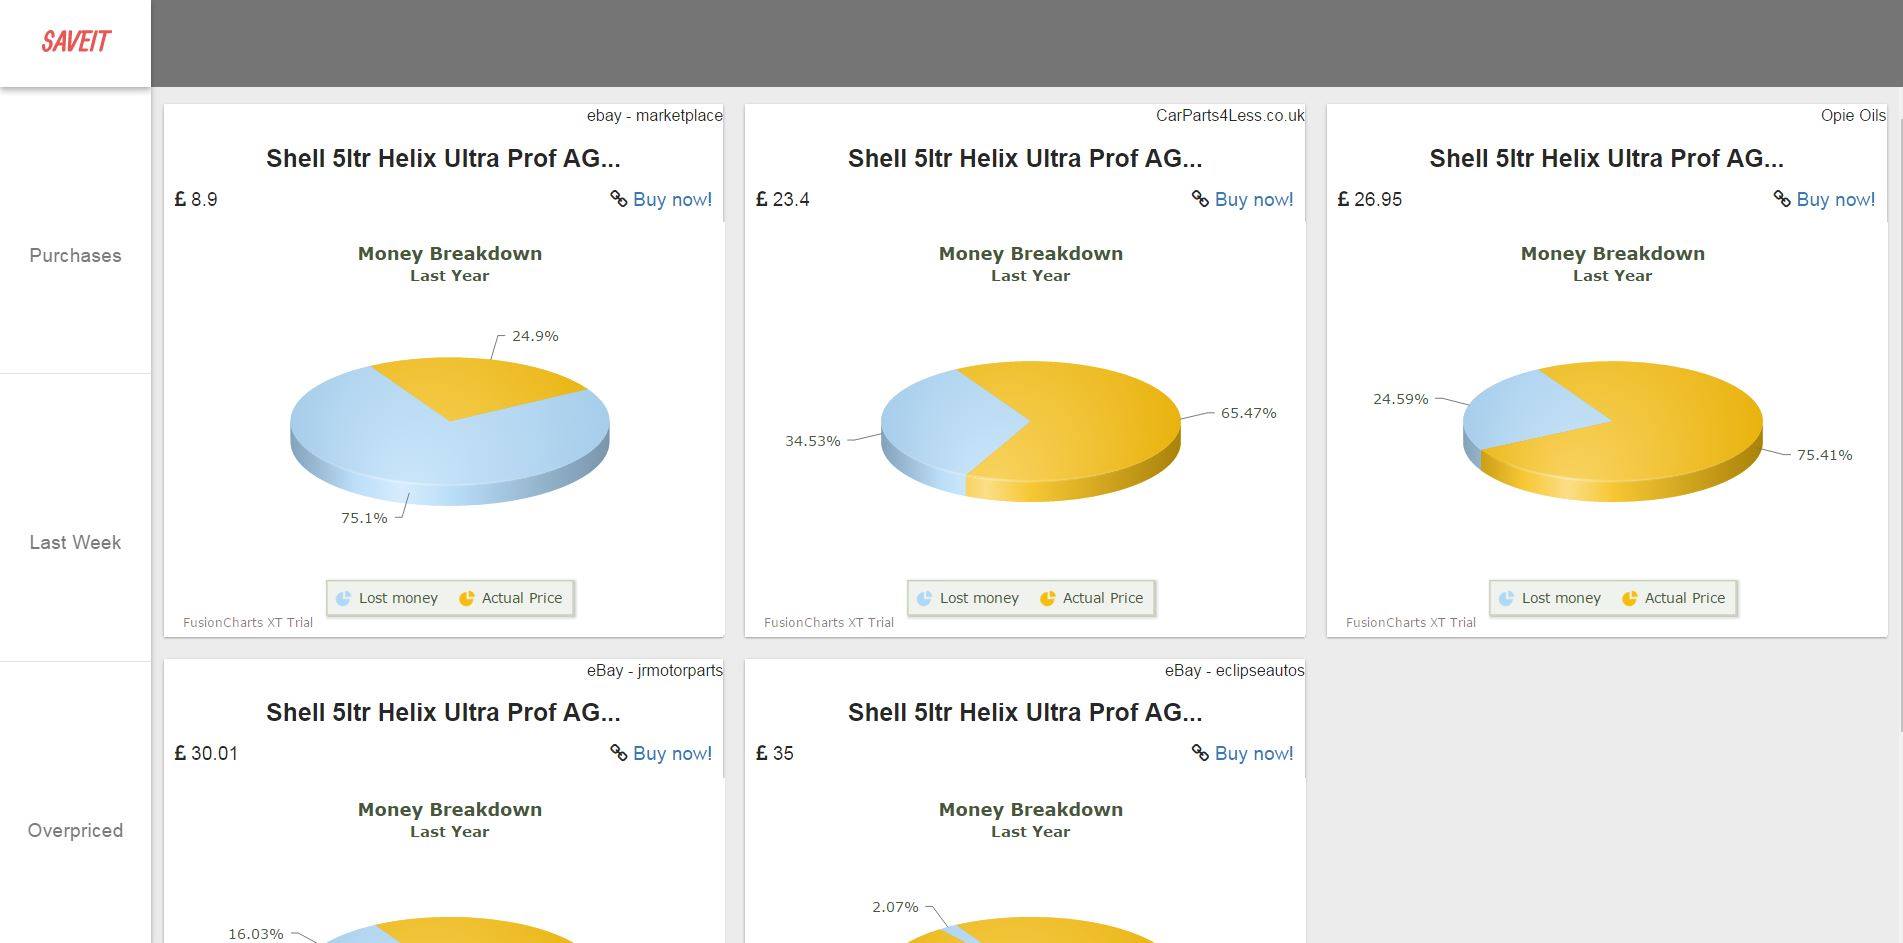Toggle Lost money legend in Opie Oils chart
Screen dimensions: 1903x943
point(1550,598)
